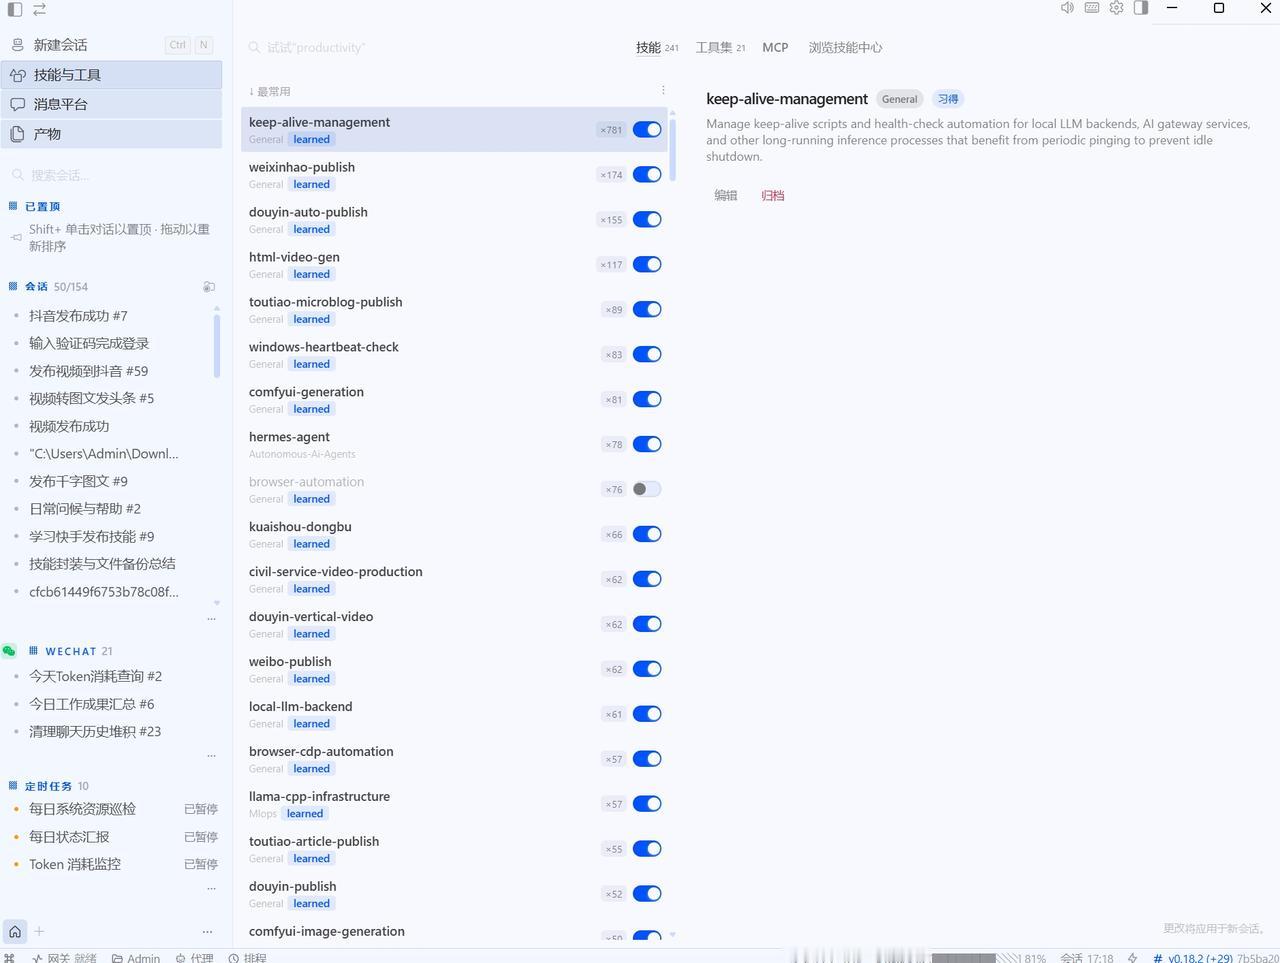
Task: Click Admin folder in status bar
Action: pyautogui.click(x=136, y=958)
